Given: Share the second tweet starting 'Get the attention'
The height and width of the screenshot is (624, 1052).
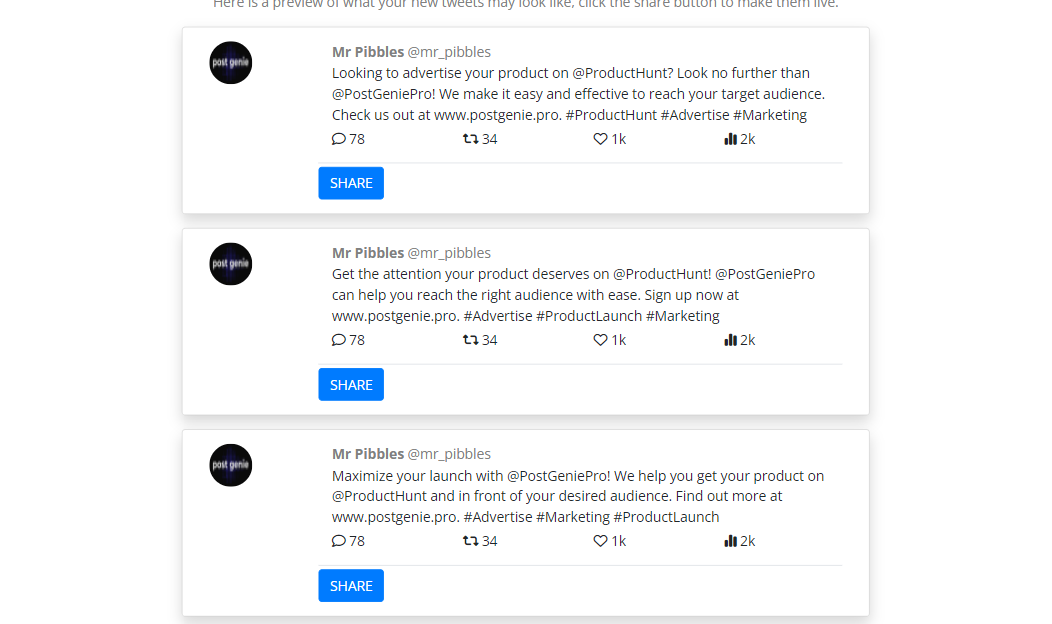Looking at the screenshot, I should click(x=351, y=384).
